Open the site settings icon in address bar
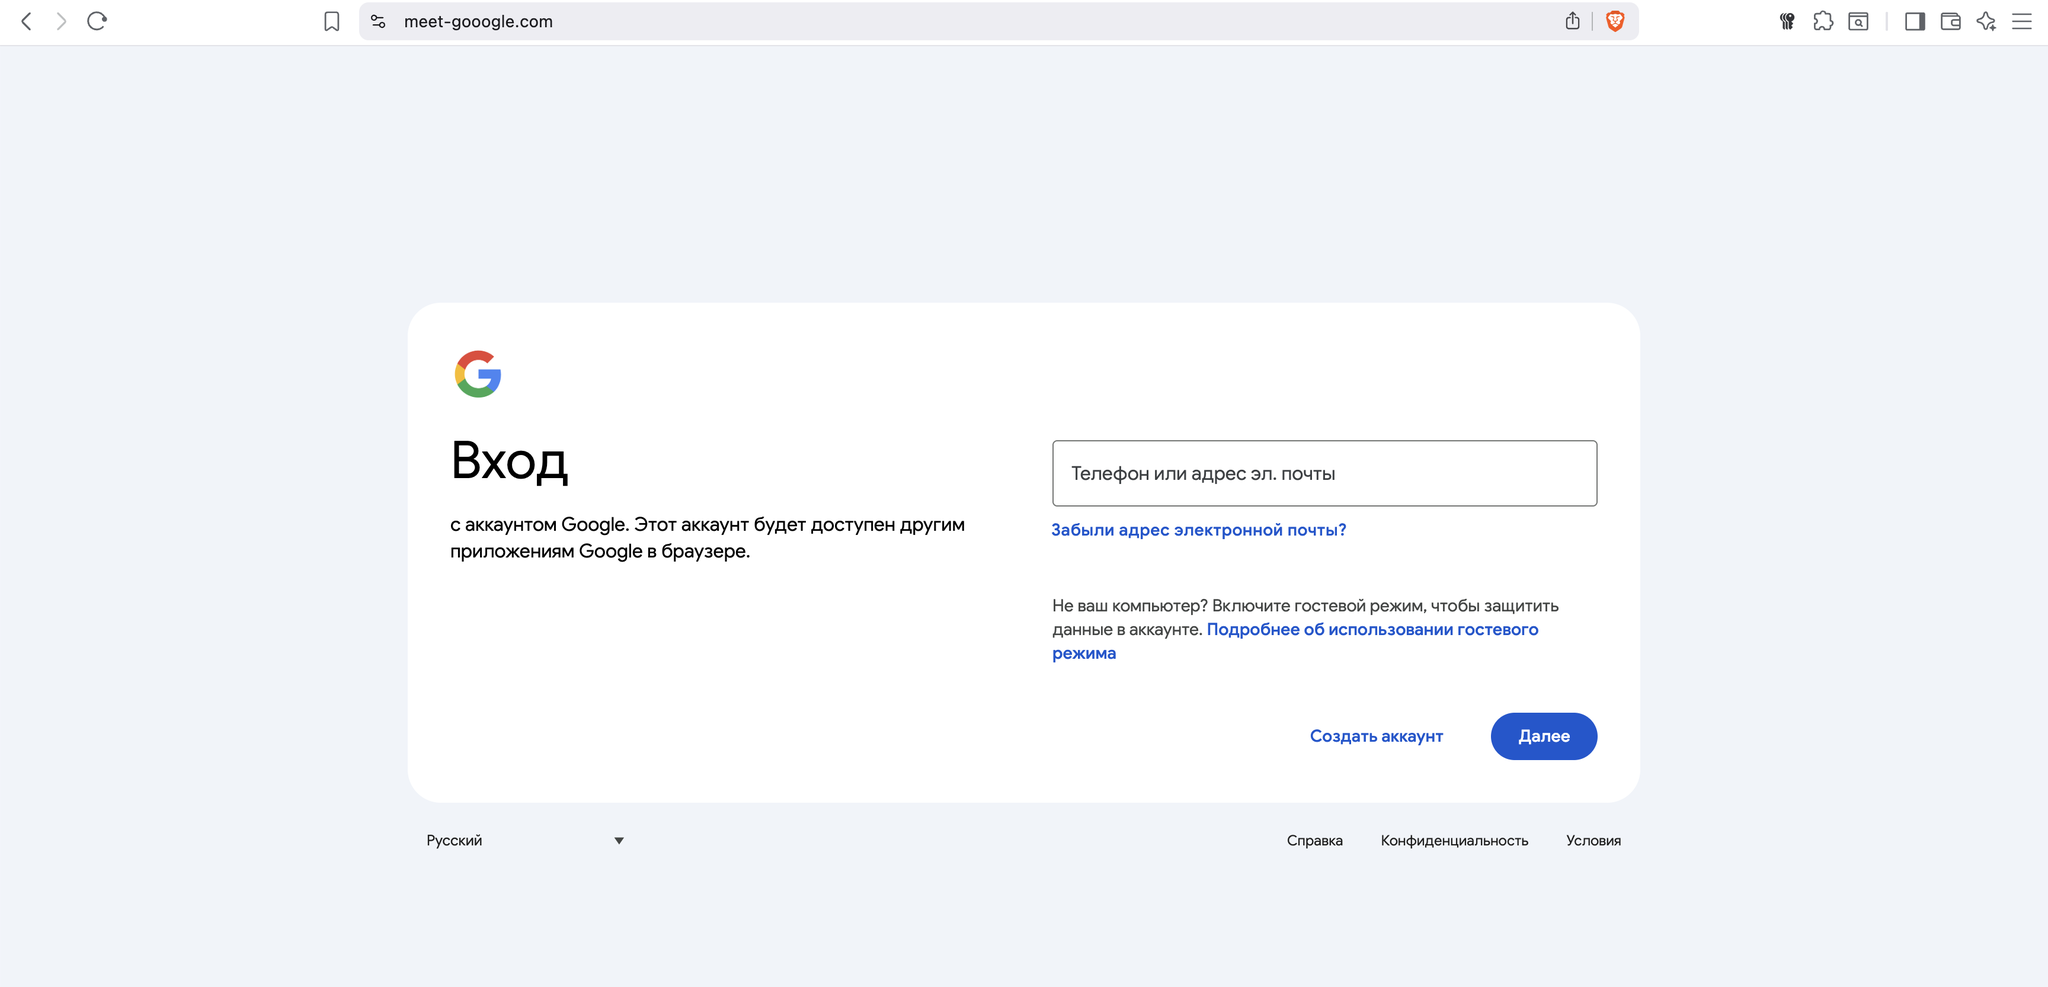Image resolution: width=2048 pixels, height=987 pixels. pos(378,21)
